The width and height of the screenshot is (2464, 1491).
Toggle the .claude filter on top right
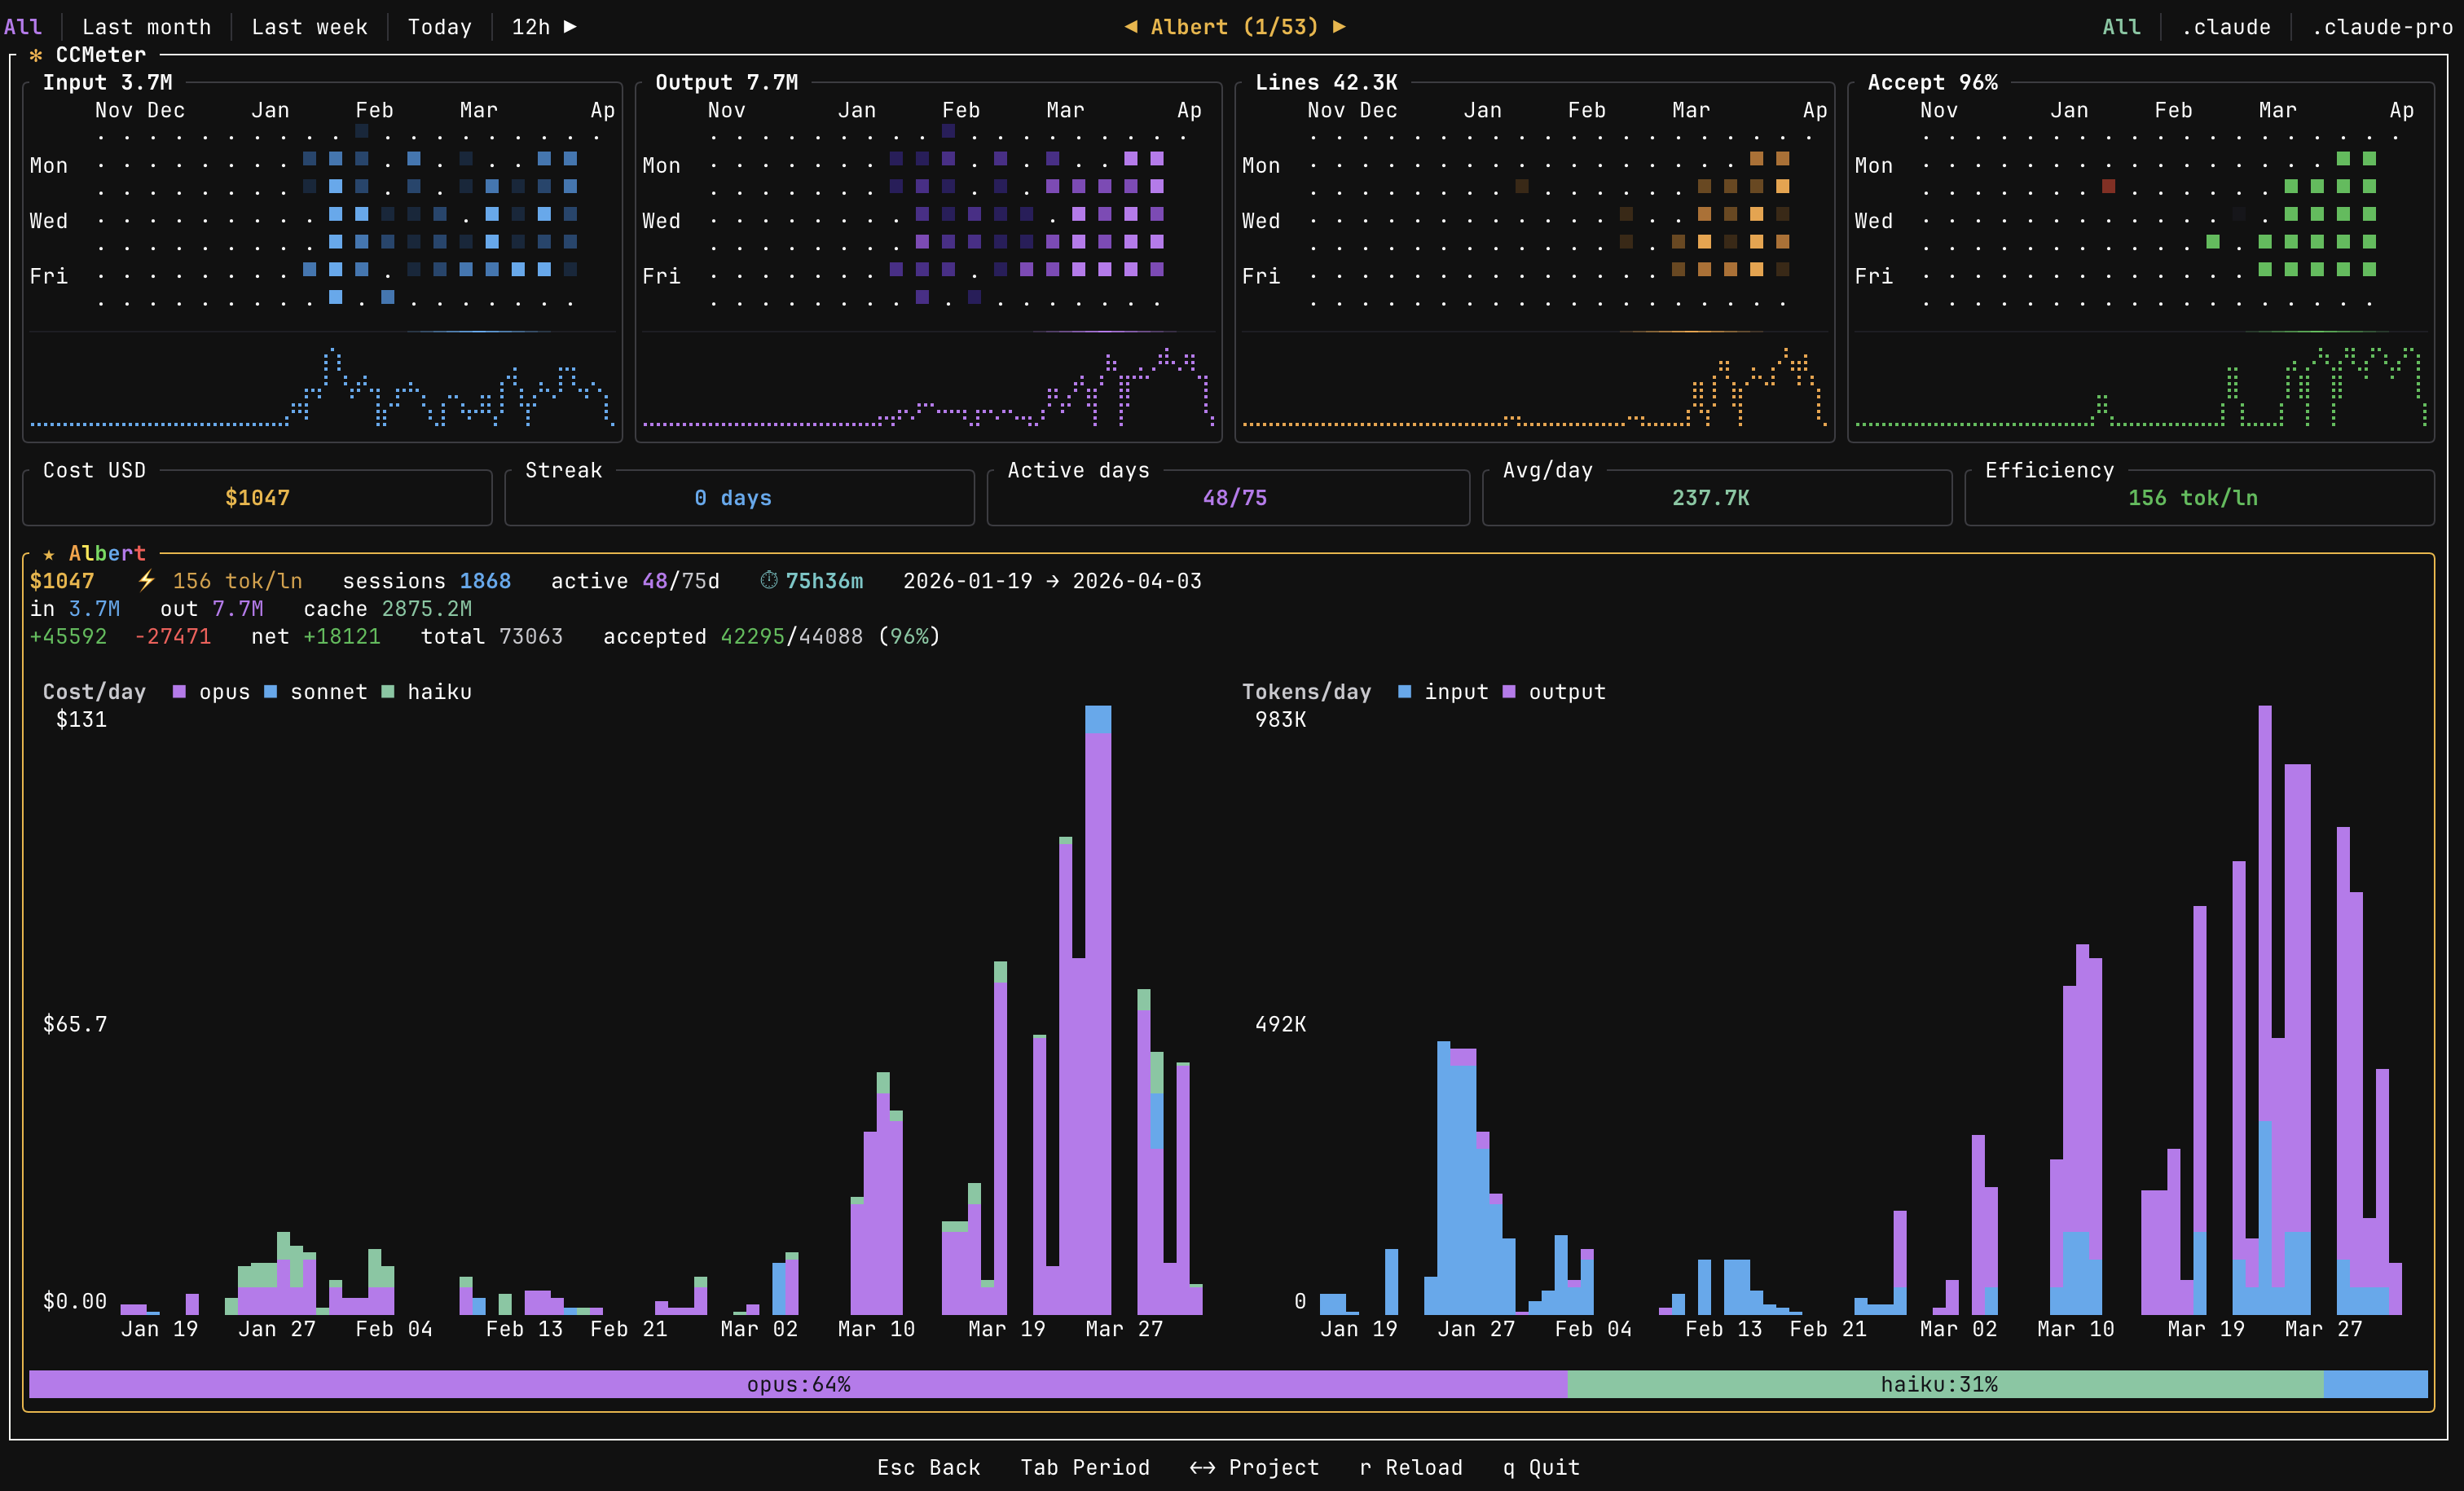pos(2226,27)
